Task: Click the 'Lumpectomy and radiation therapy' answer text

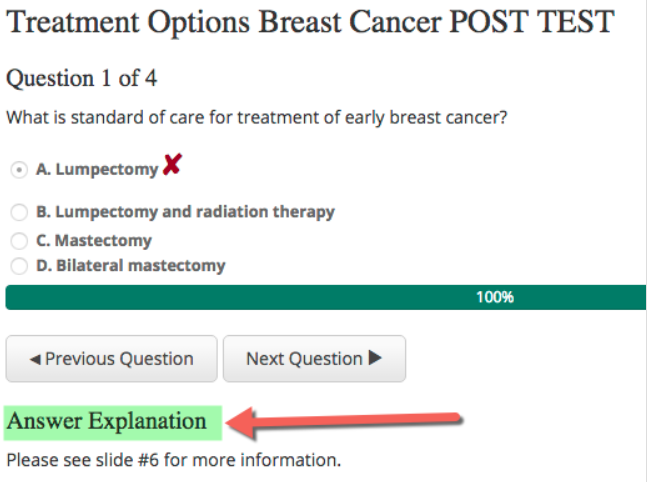Action: pyautogui.click(x=195, y=212)
